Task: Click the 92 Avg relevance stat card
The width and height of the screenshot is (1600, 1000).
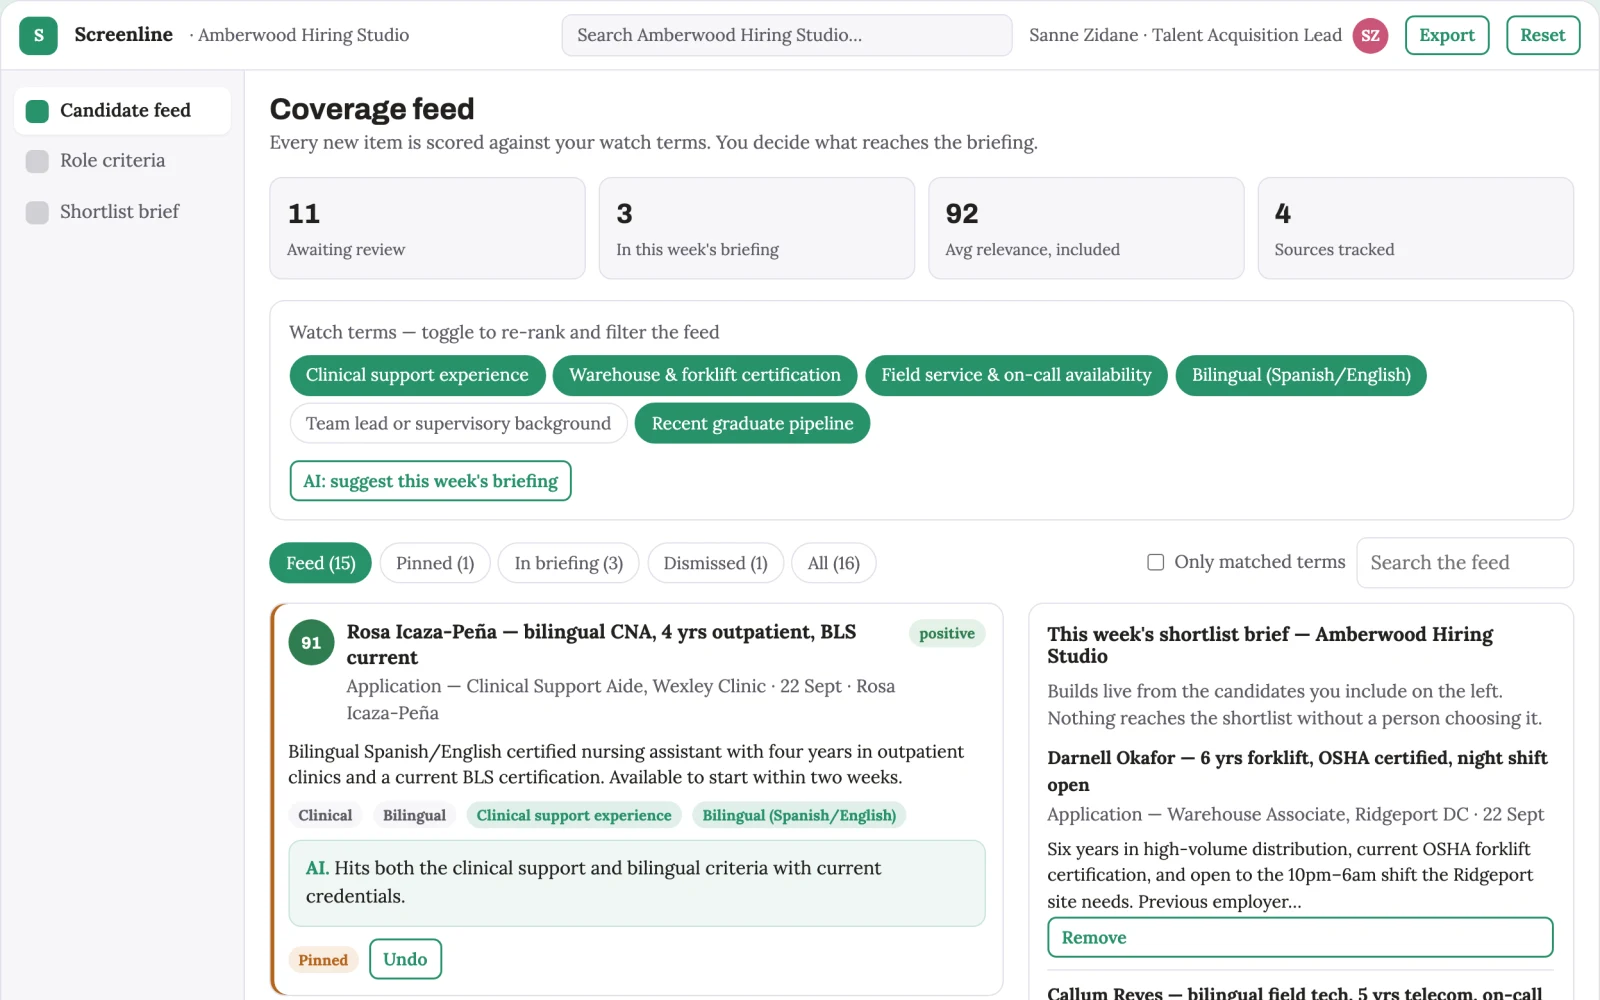Action: (x=1086, y=228)
